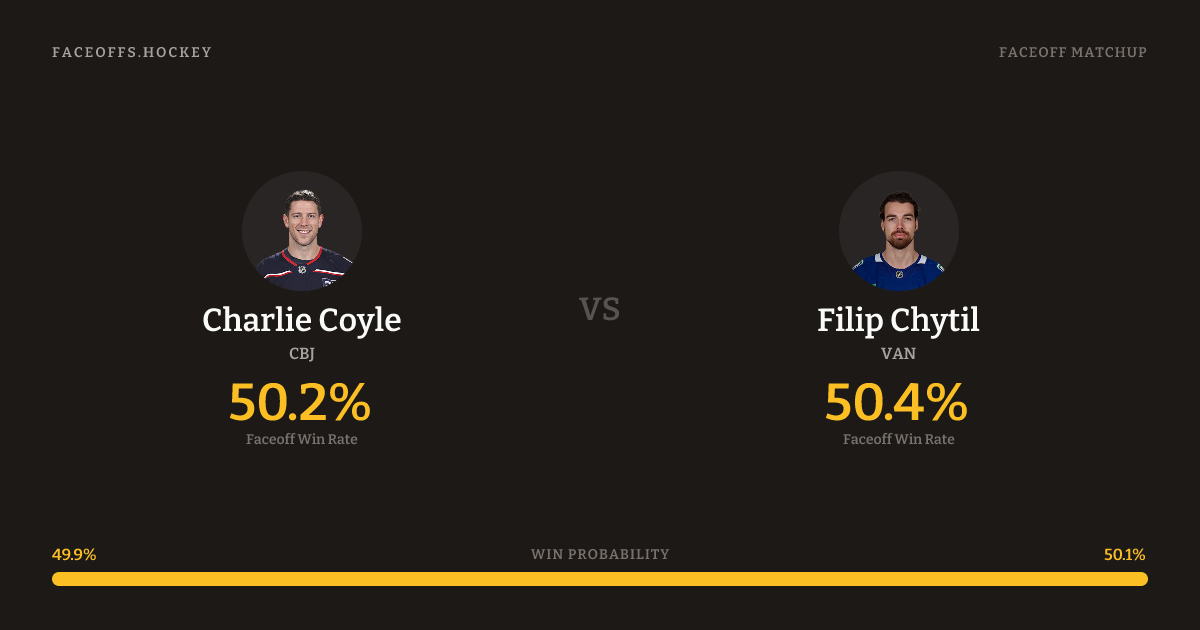Select Coyle's 50.2% faceoff win rate

coord(300,402)
